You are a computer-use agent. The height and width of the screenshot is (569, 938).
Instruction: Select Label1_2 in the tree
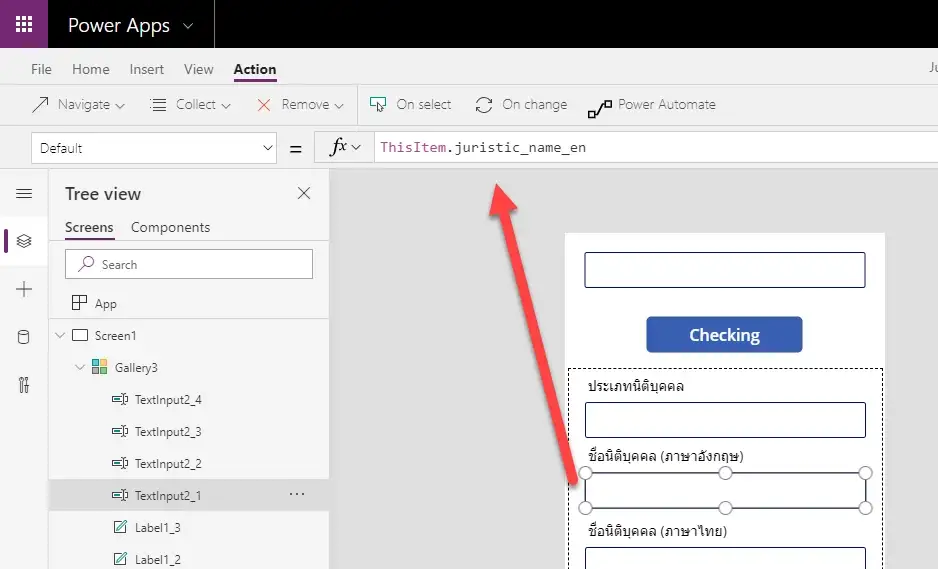[x=157, y=559]
